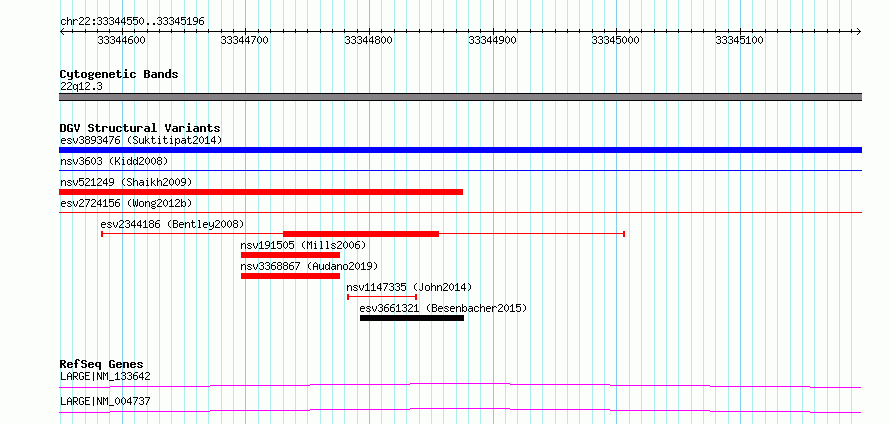This screenshot has width=890, height=424.
Task: Select the thin red nsv1147335 variant line
Action: pos(382,296)
